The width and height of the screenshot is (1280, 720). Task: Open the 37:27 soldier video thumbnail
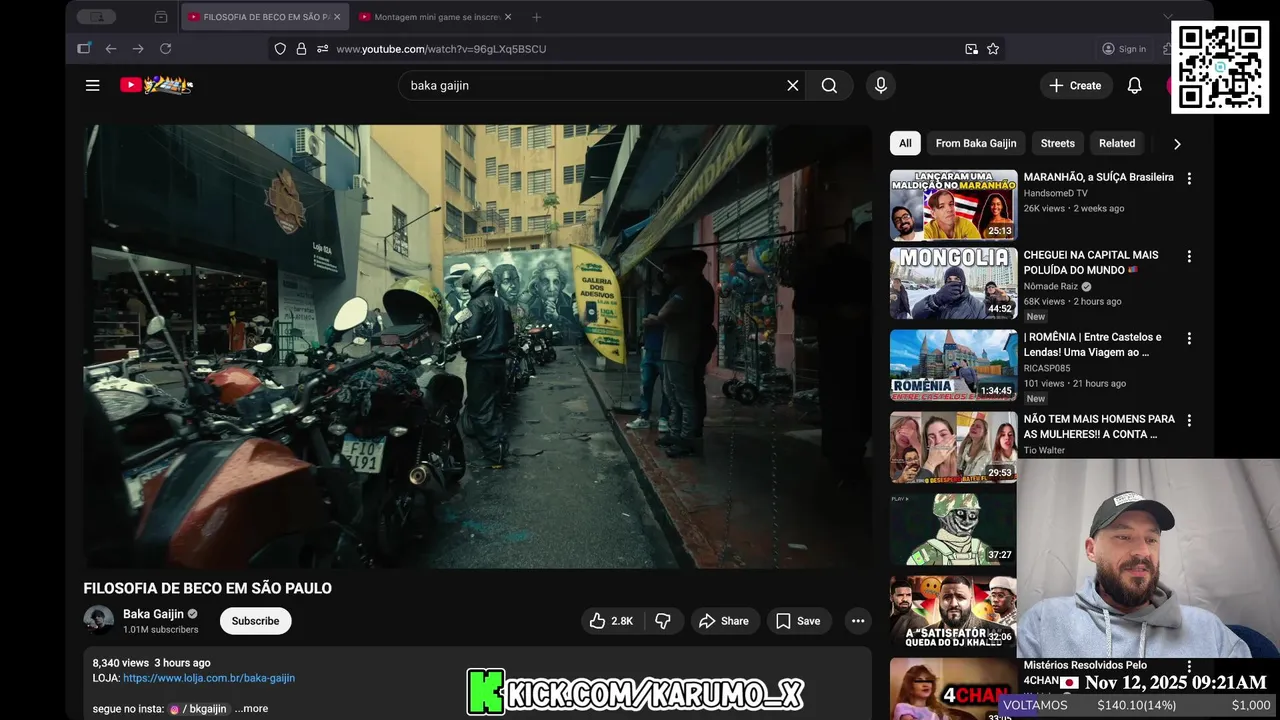coord(954,529)
